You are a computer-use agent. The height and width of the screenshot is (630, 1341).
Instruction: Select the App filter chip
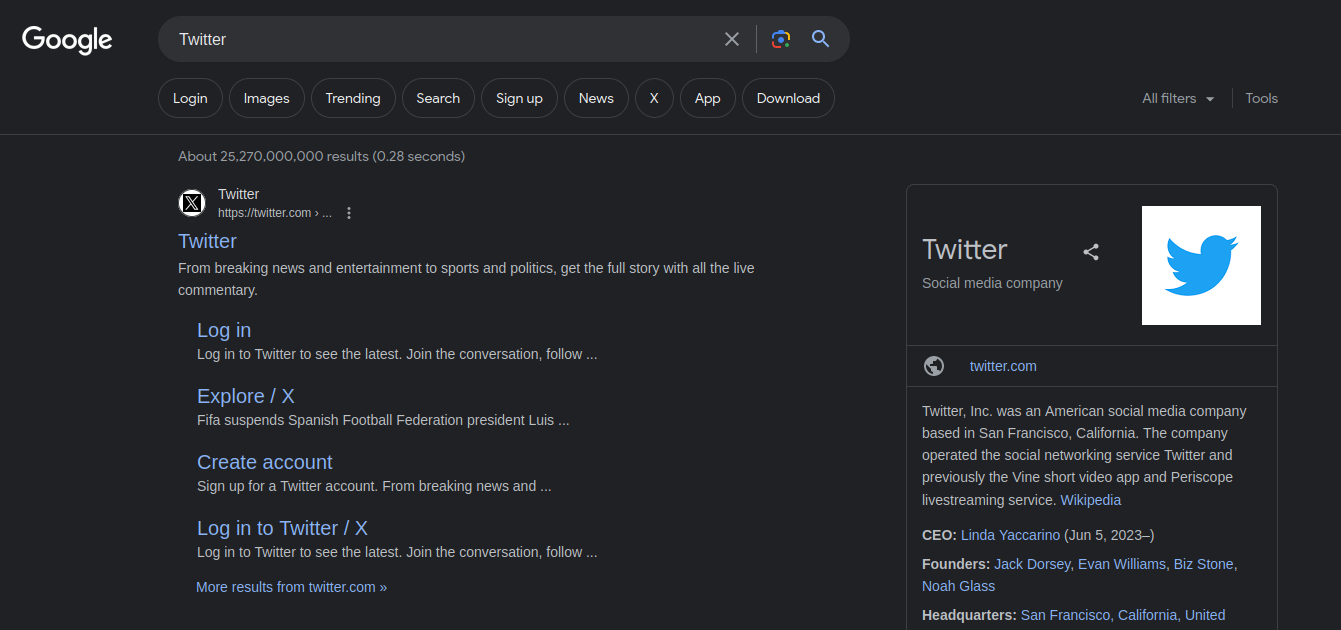pyautogui.click(x=708, y=98)
